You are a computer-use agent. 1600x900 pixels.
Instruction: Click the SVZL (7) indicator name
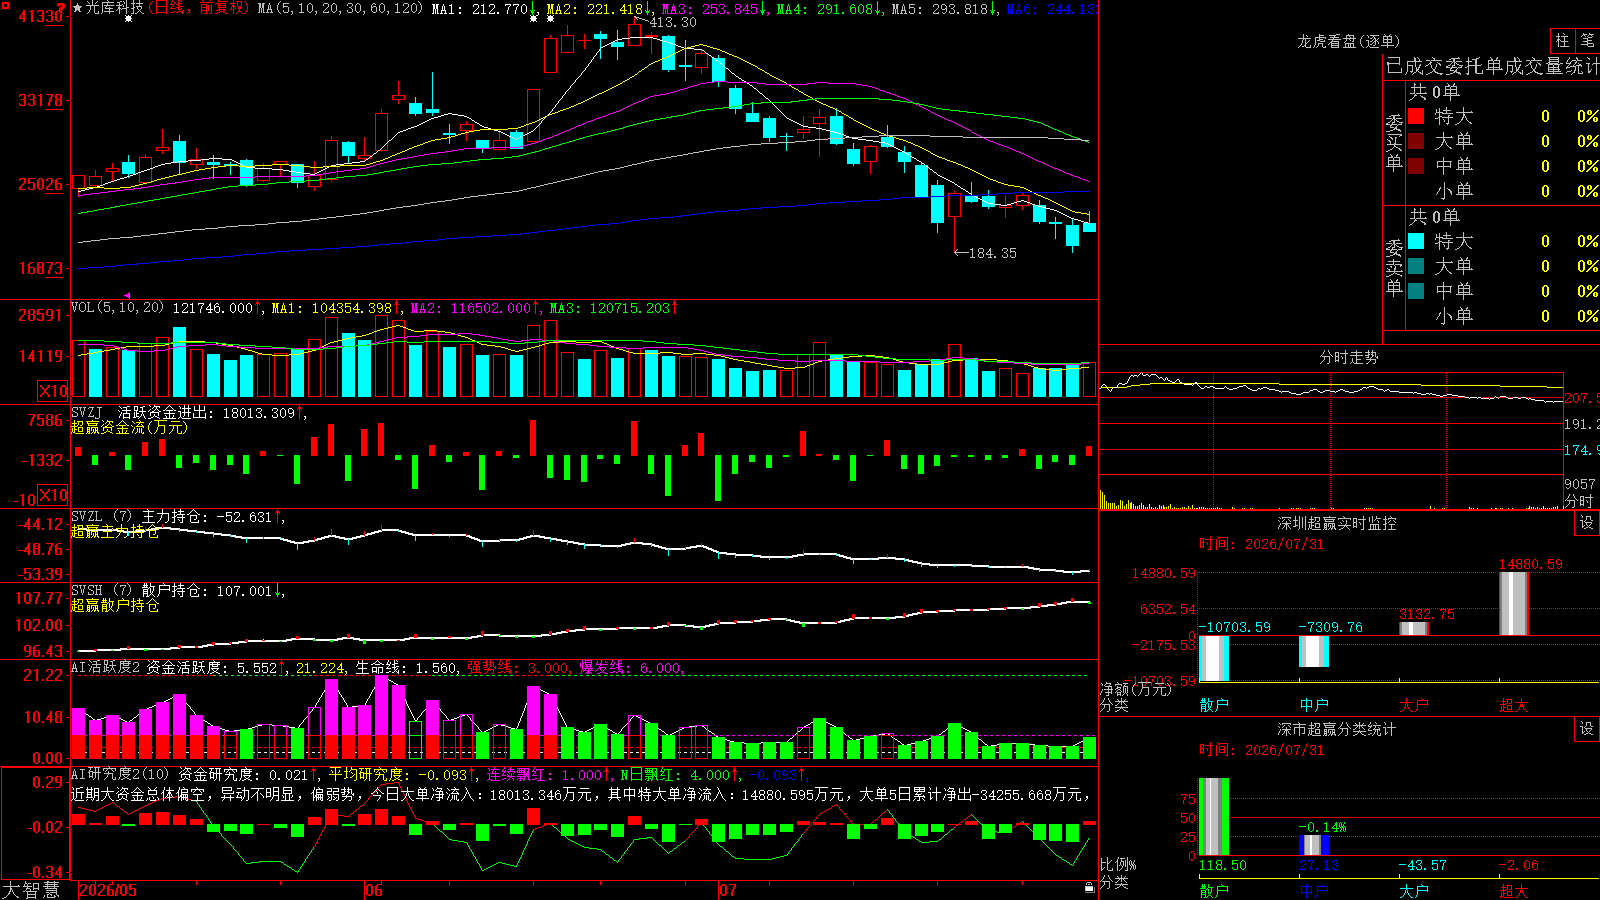pyautogui.click(x=101, y=516)
